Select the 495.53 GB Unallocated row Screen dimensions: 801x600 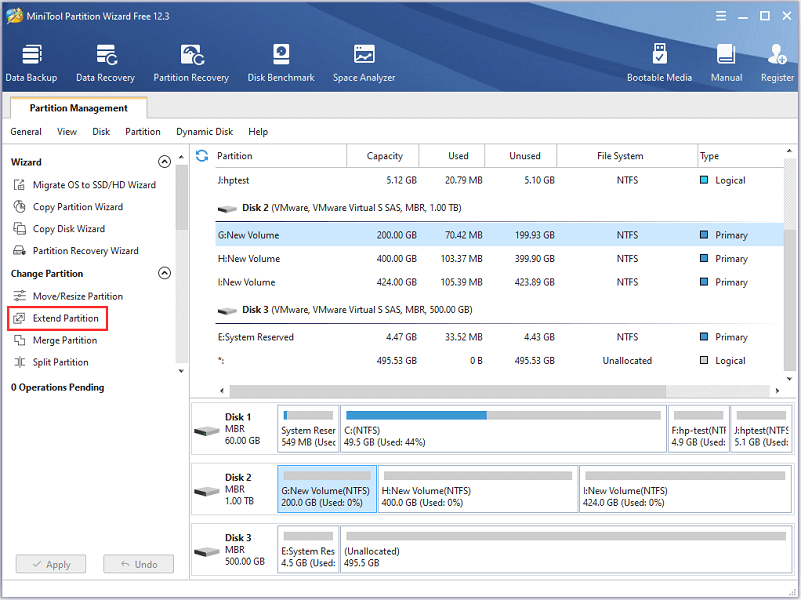pos(500,361)
